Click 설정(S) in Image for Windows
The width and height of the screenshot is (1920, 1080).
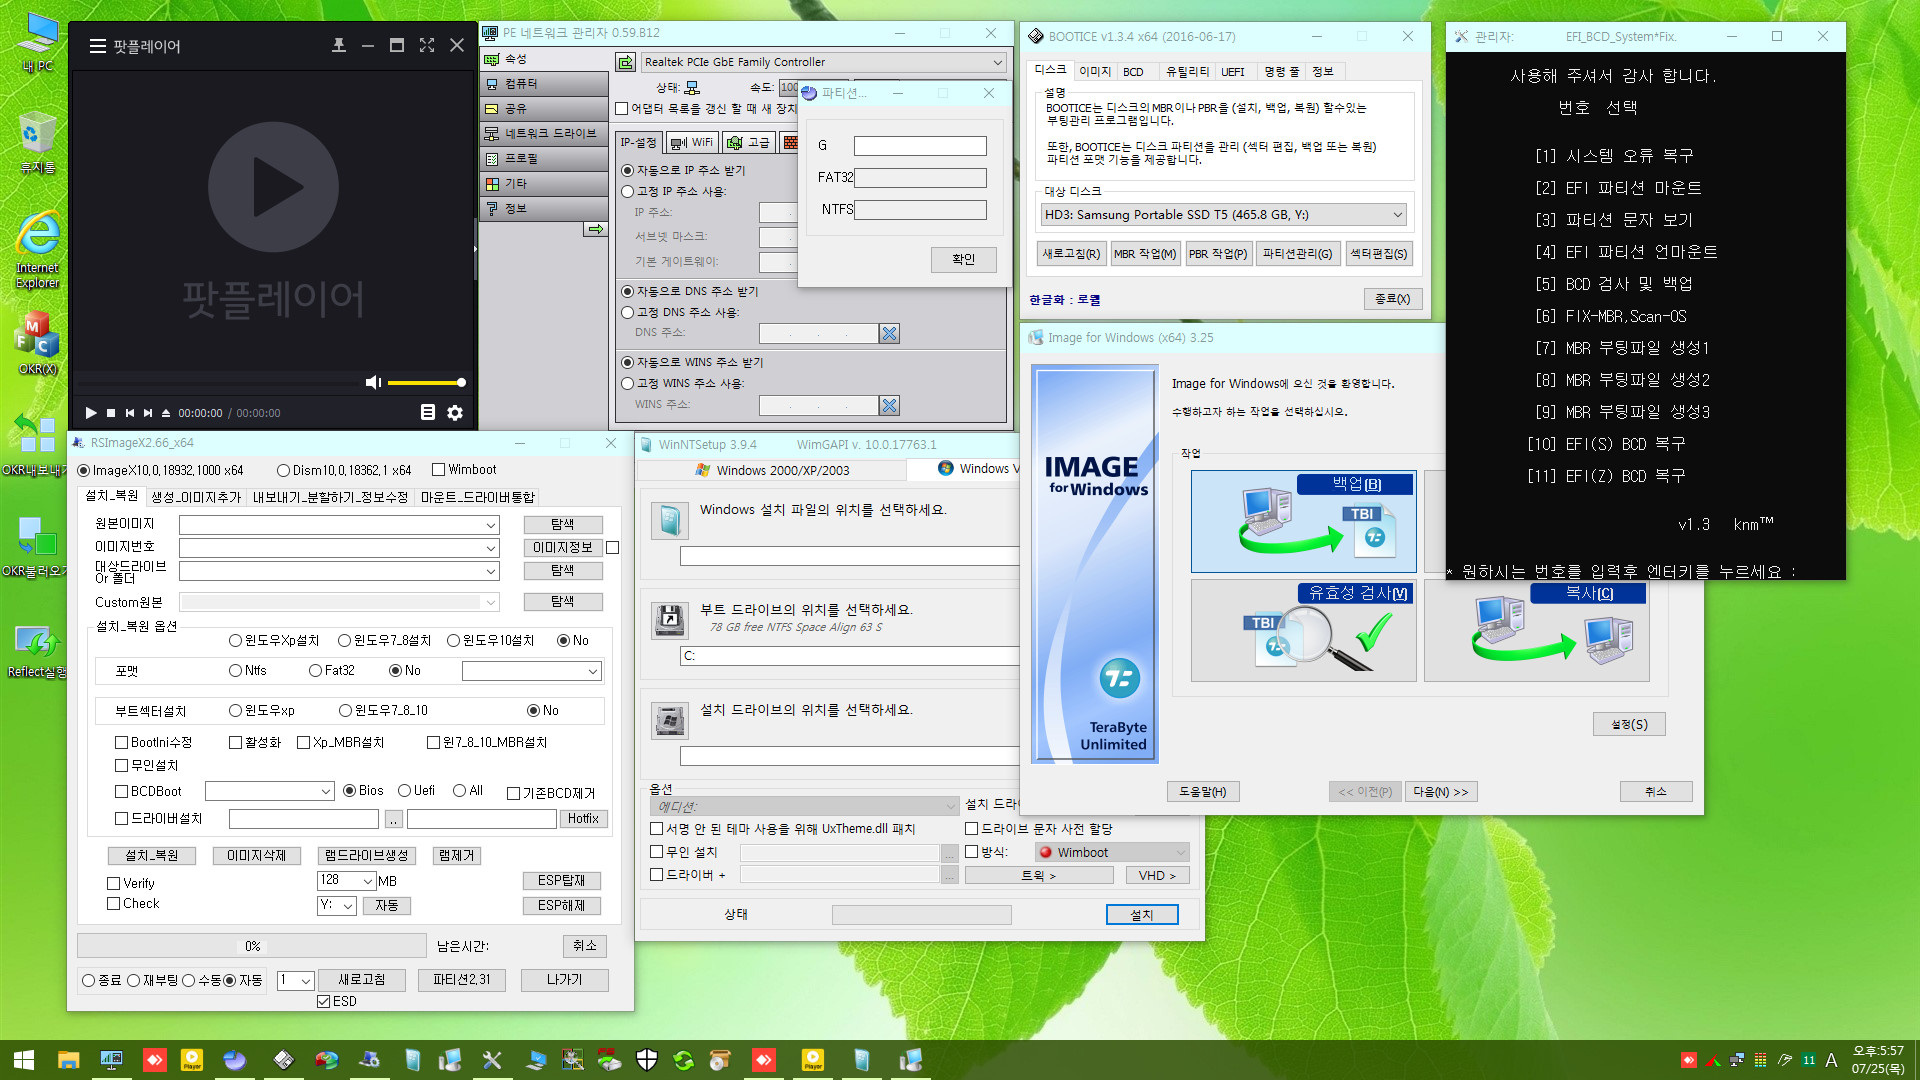tap(1629, 724)
